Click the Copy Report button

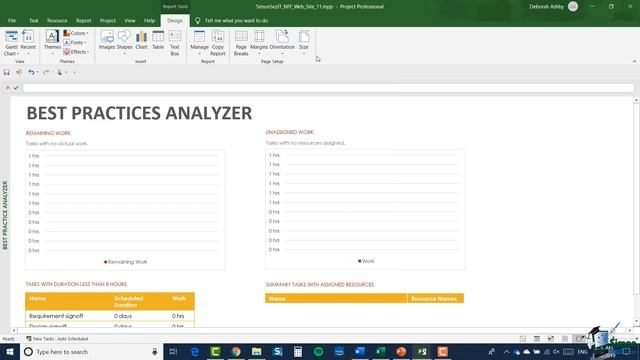[x=218, y=43]
